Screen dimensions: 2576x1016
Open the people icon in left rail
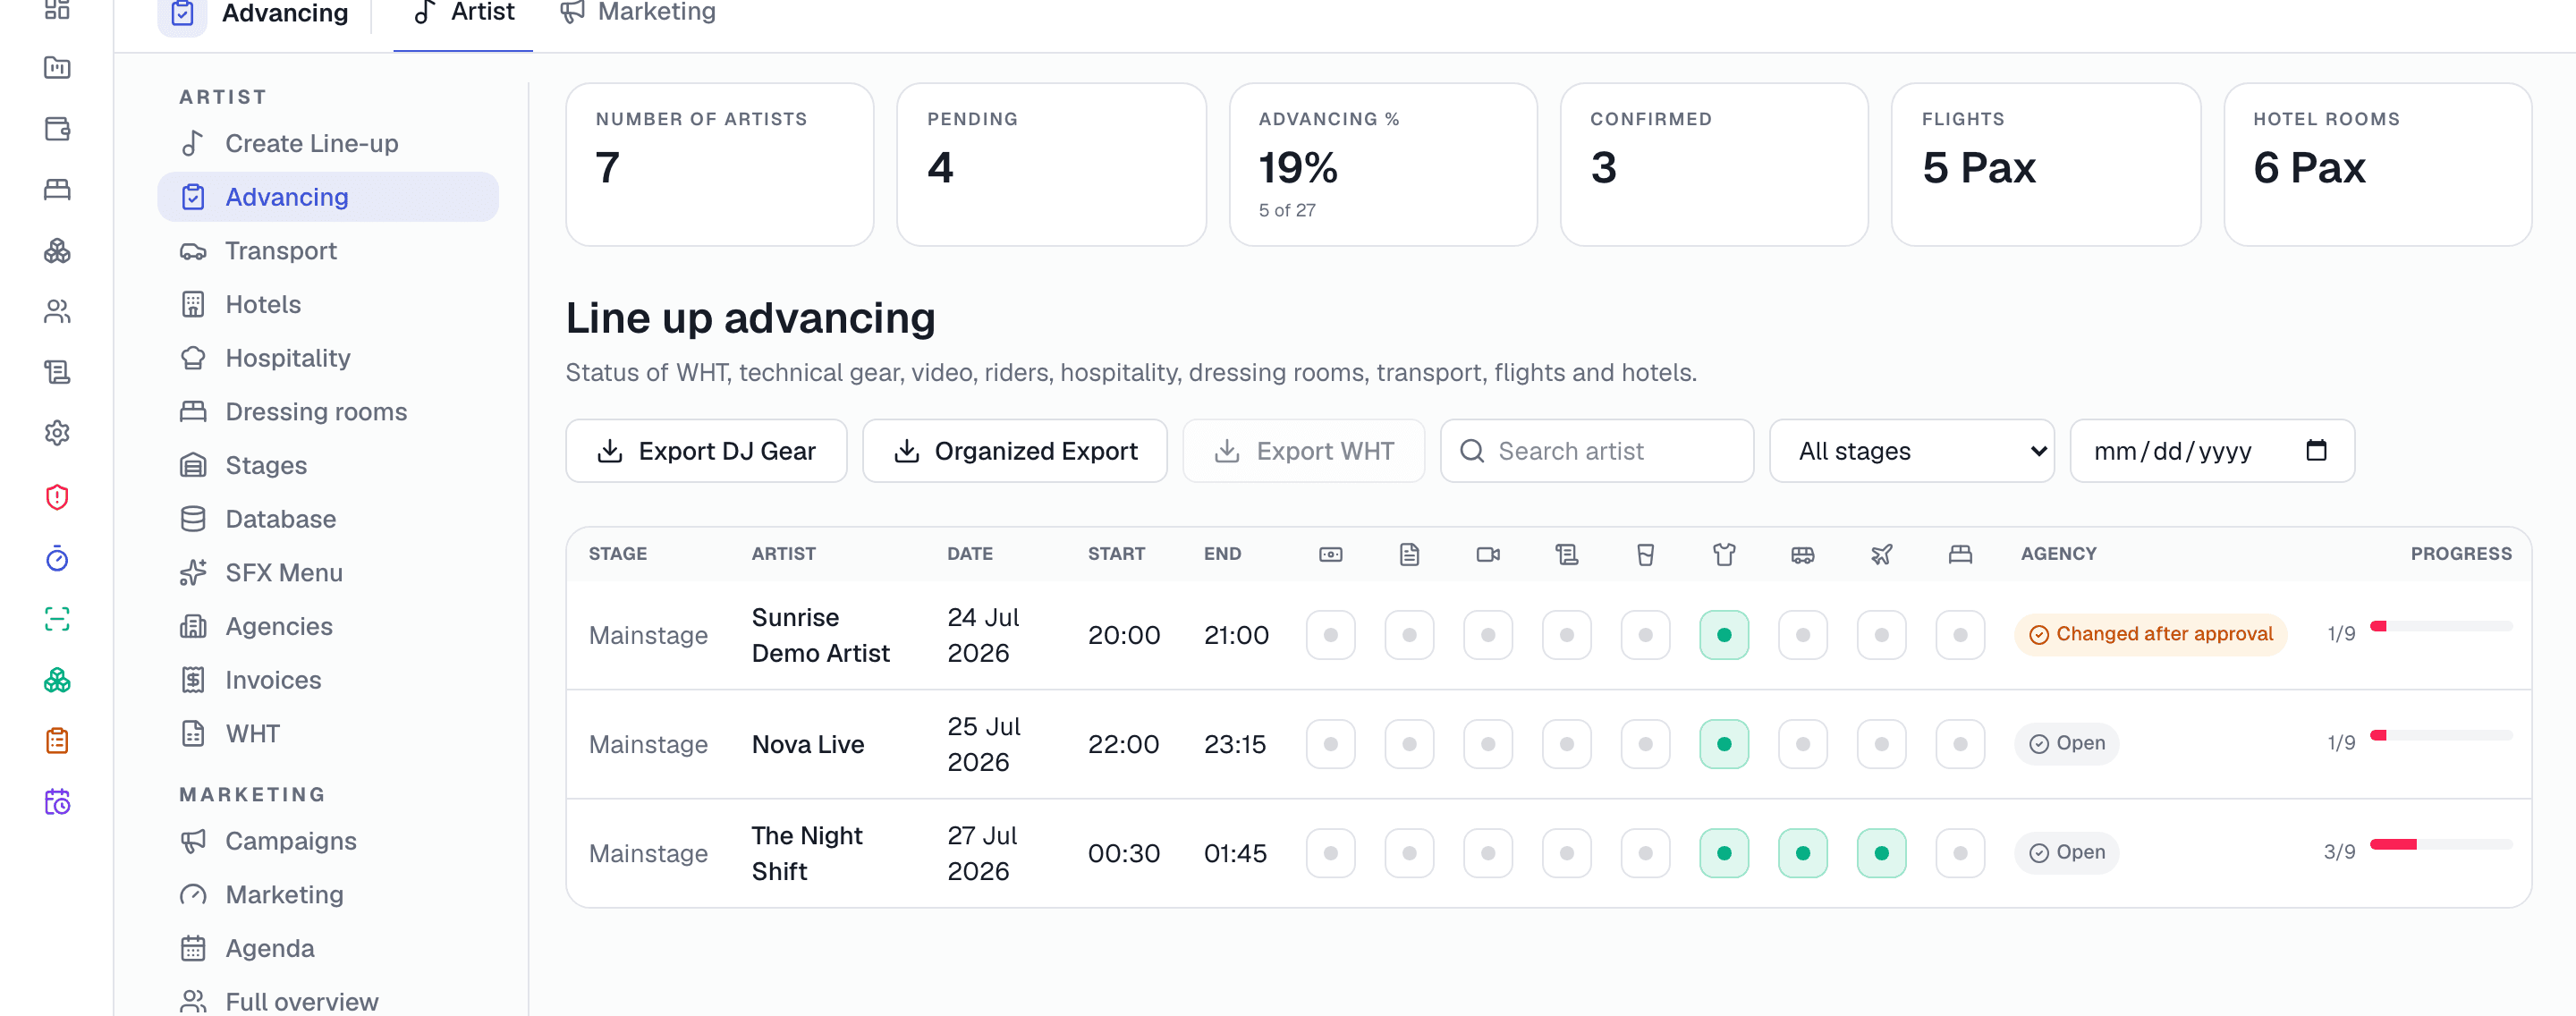(x=57, y=312)
